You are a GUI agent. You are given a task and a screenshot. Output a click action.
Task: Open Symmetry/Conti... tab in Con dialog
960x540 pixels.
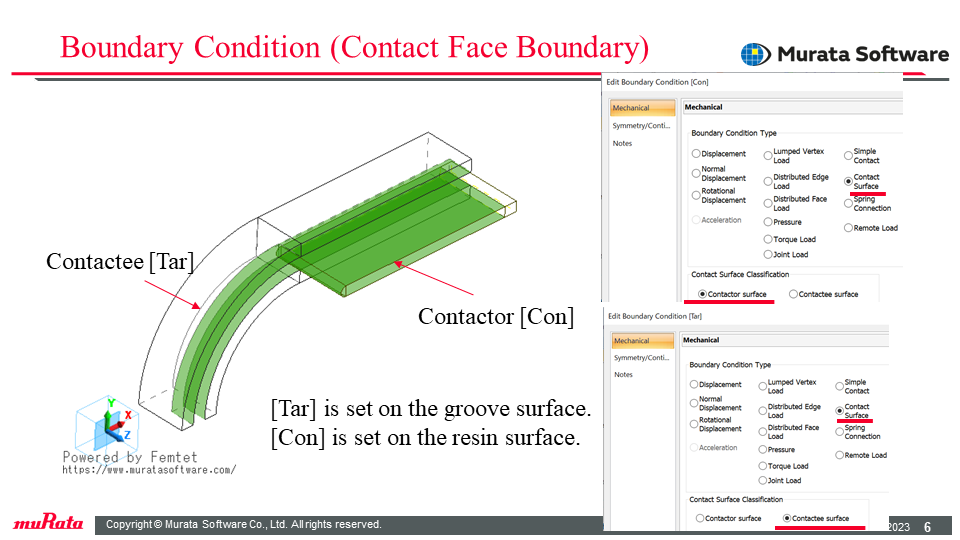click(641, 126)
